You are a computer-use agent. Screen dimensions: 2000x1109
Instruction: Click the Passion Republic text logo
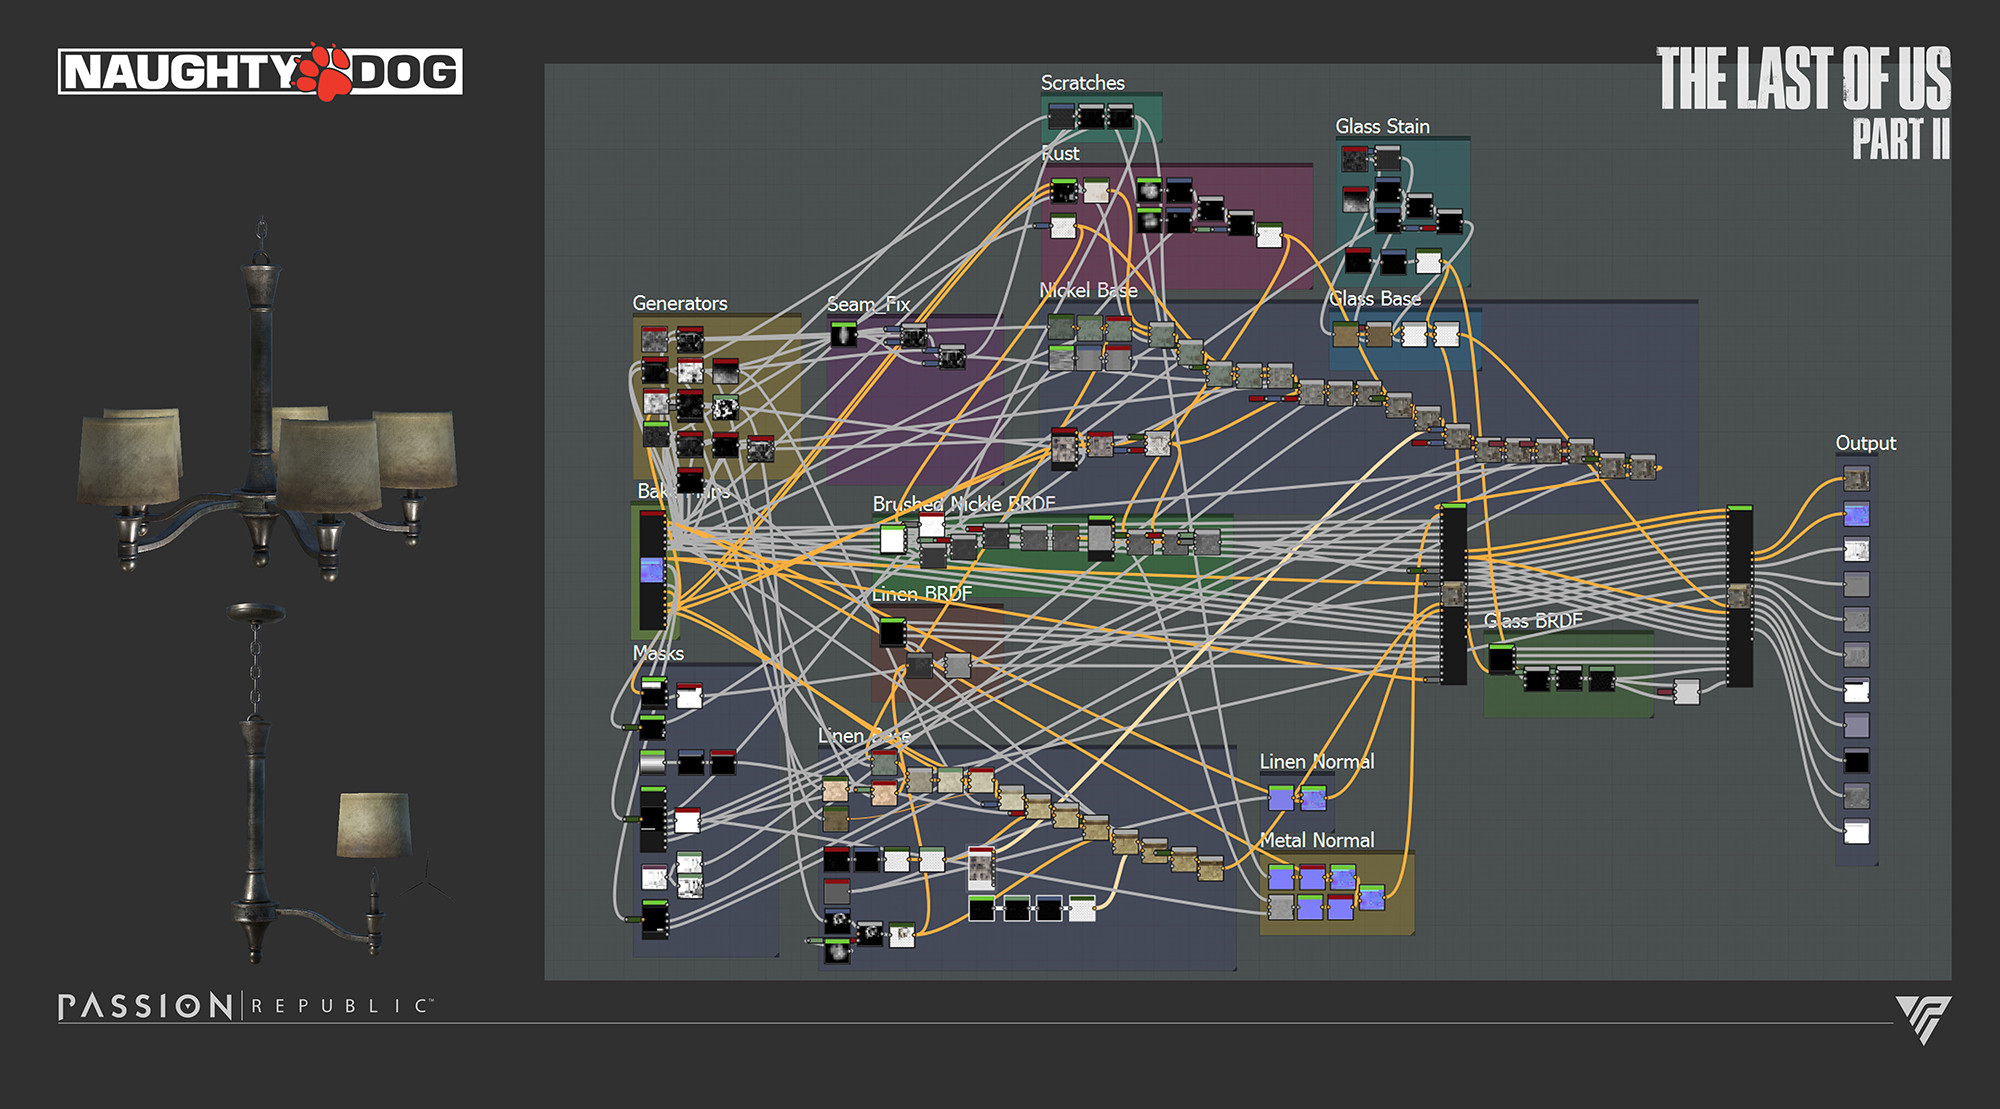(245, 1005)
